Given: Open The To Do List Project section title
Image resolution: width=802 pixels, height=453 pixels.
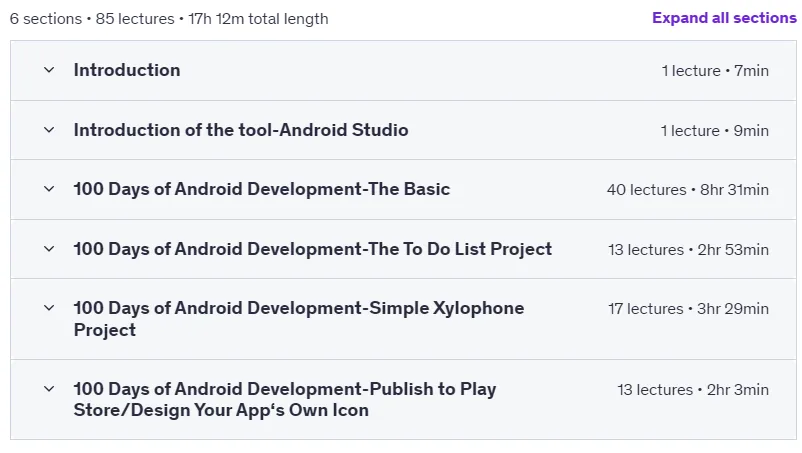Looking at the screenshot, I should [x=313, y=249].
